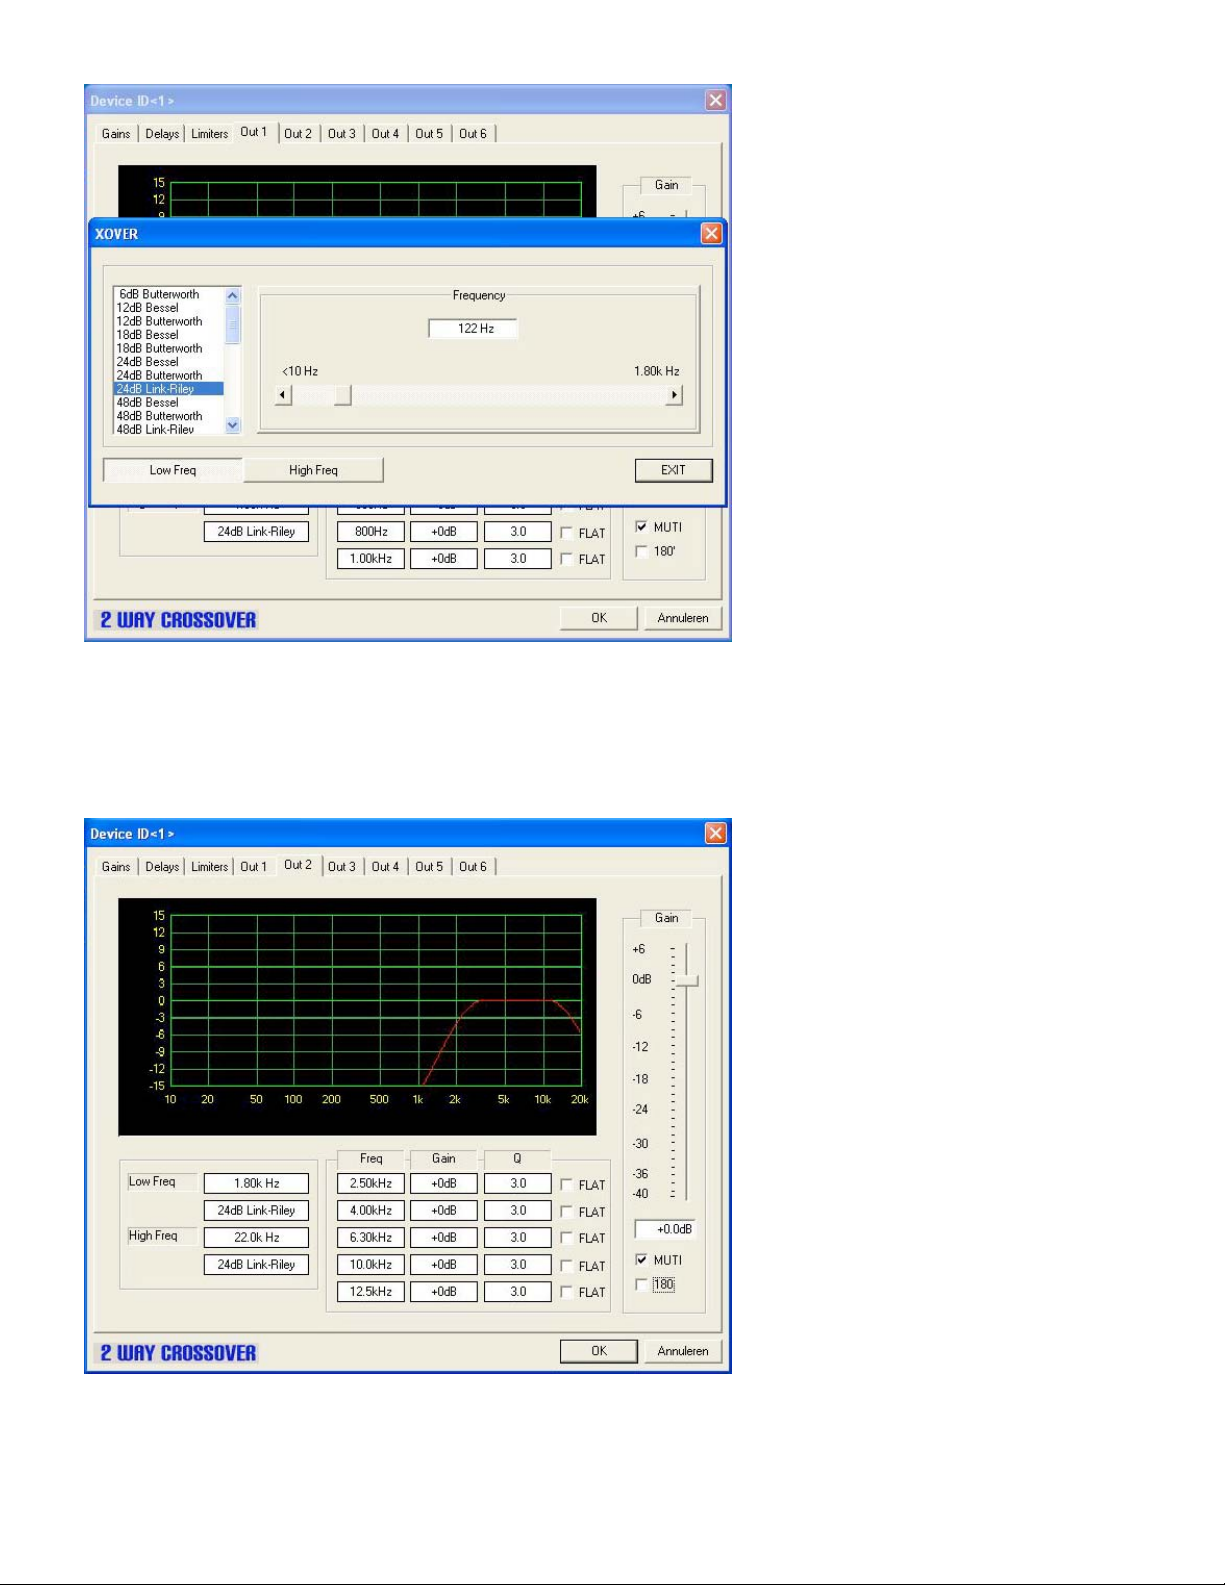The height and width of the screenshot is (1585, 1225).
Task: Click the Q field in the 12.5kHz row
Action: coord(518,1292)
